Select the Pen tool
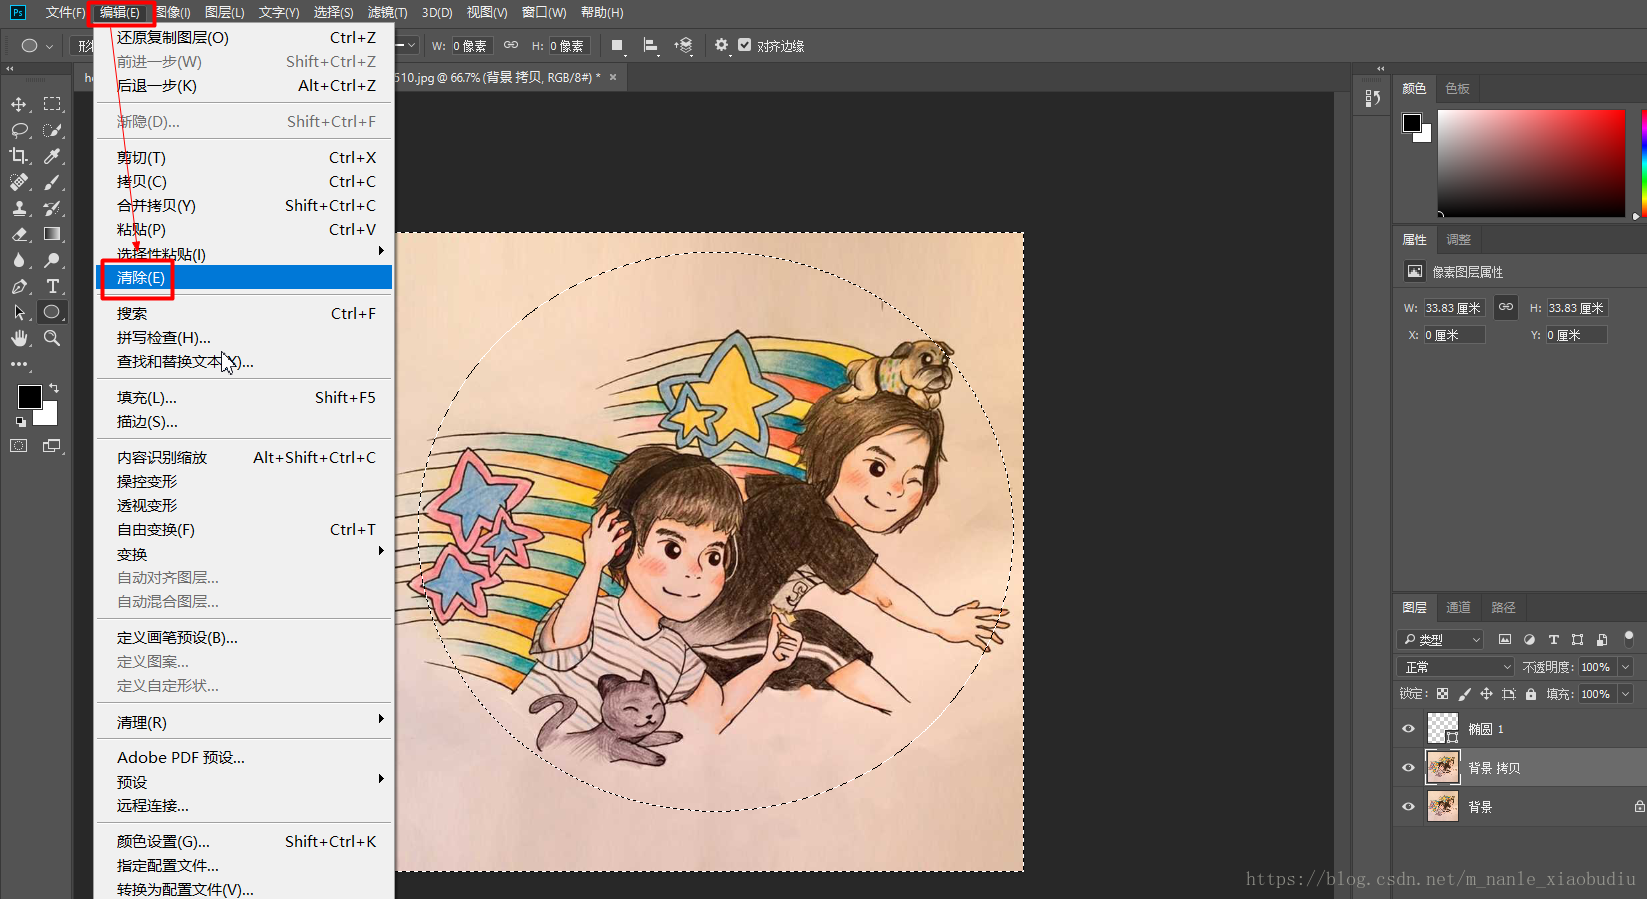This screenshot has height=899, width=1647. [x=19, y=286]
